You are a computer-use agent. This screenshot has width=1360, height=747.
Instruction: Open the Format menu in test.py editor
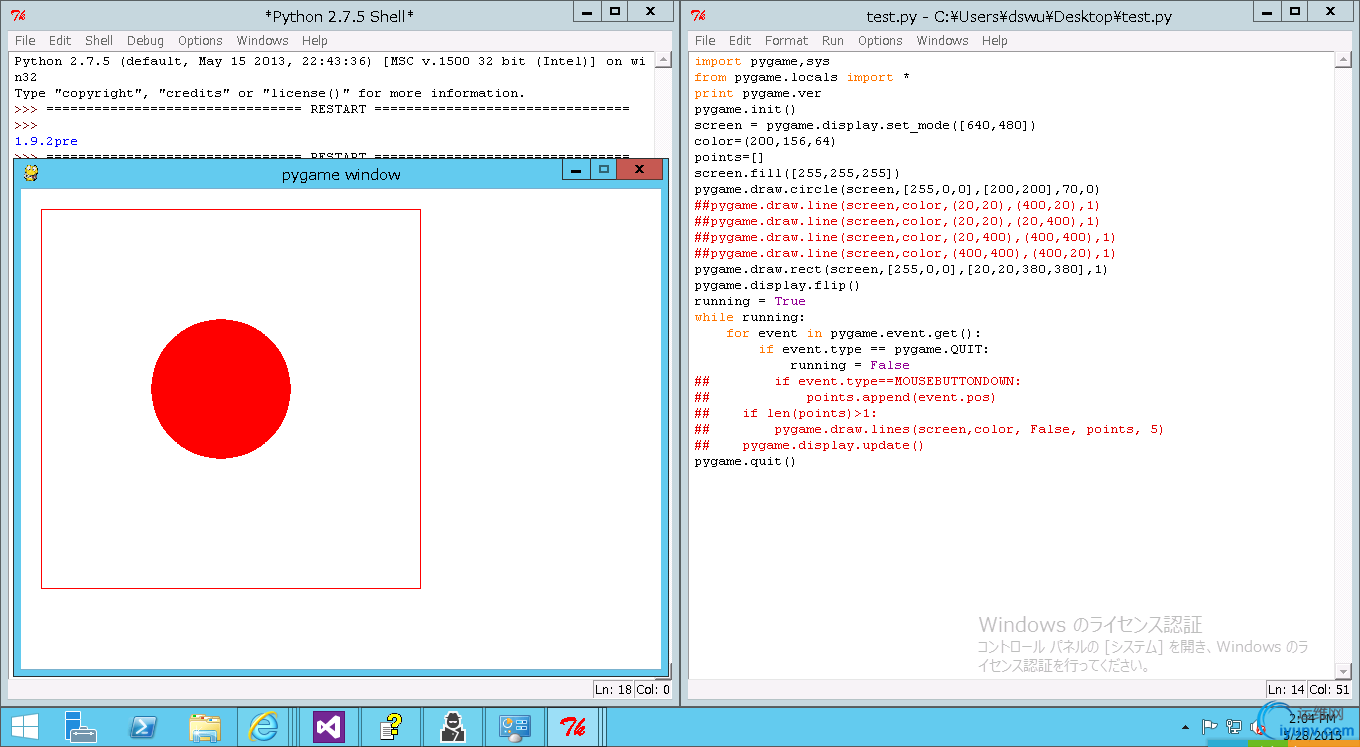786,41
